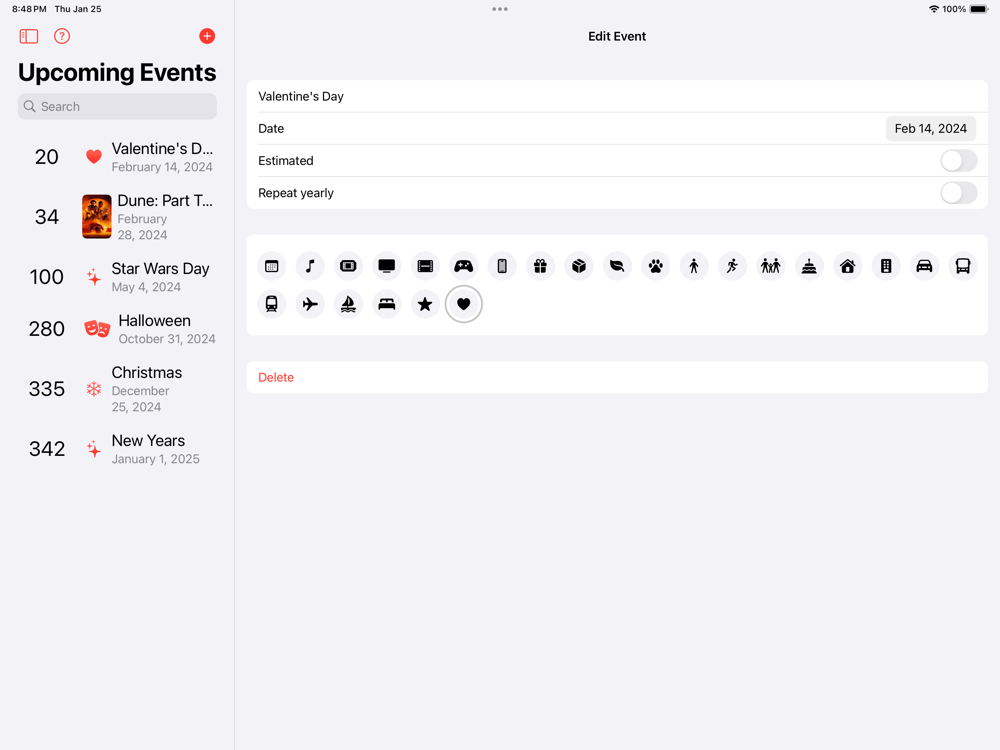Select the bus icon
The width and height of the screenshot is (1000, 750).
(963, 266)
